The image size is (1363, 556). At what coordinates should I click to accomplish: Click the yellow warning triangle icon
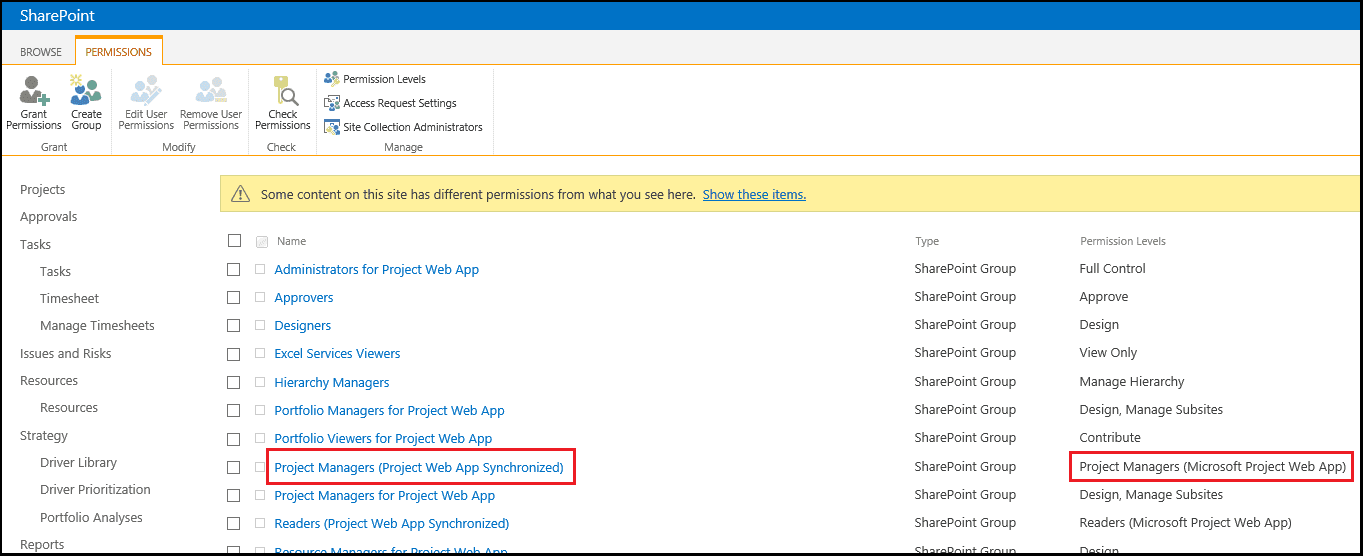click(240, 194)
